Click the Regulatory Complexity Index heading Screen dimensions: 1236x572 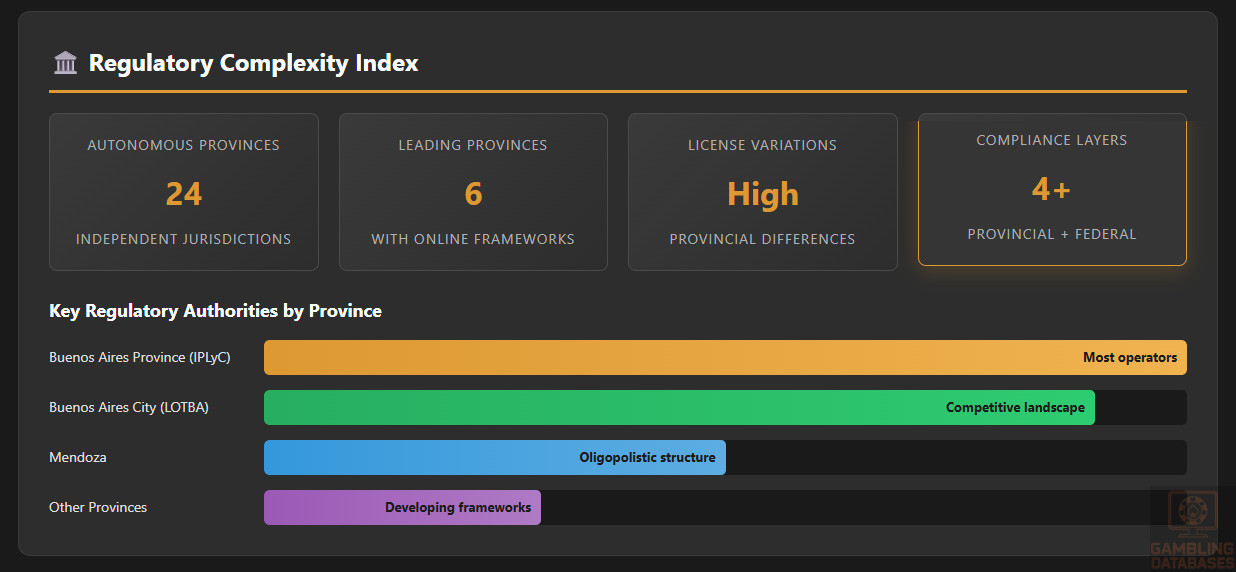(x=253, y=63)
